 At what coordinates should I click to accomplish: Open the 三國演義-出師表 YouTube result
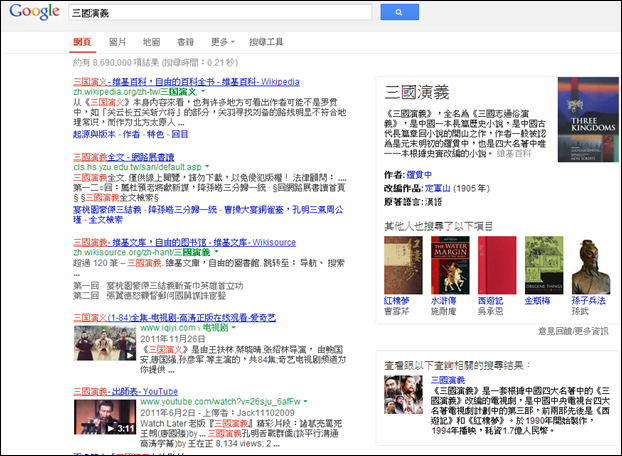click(x=125, y=391)
